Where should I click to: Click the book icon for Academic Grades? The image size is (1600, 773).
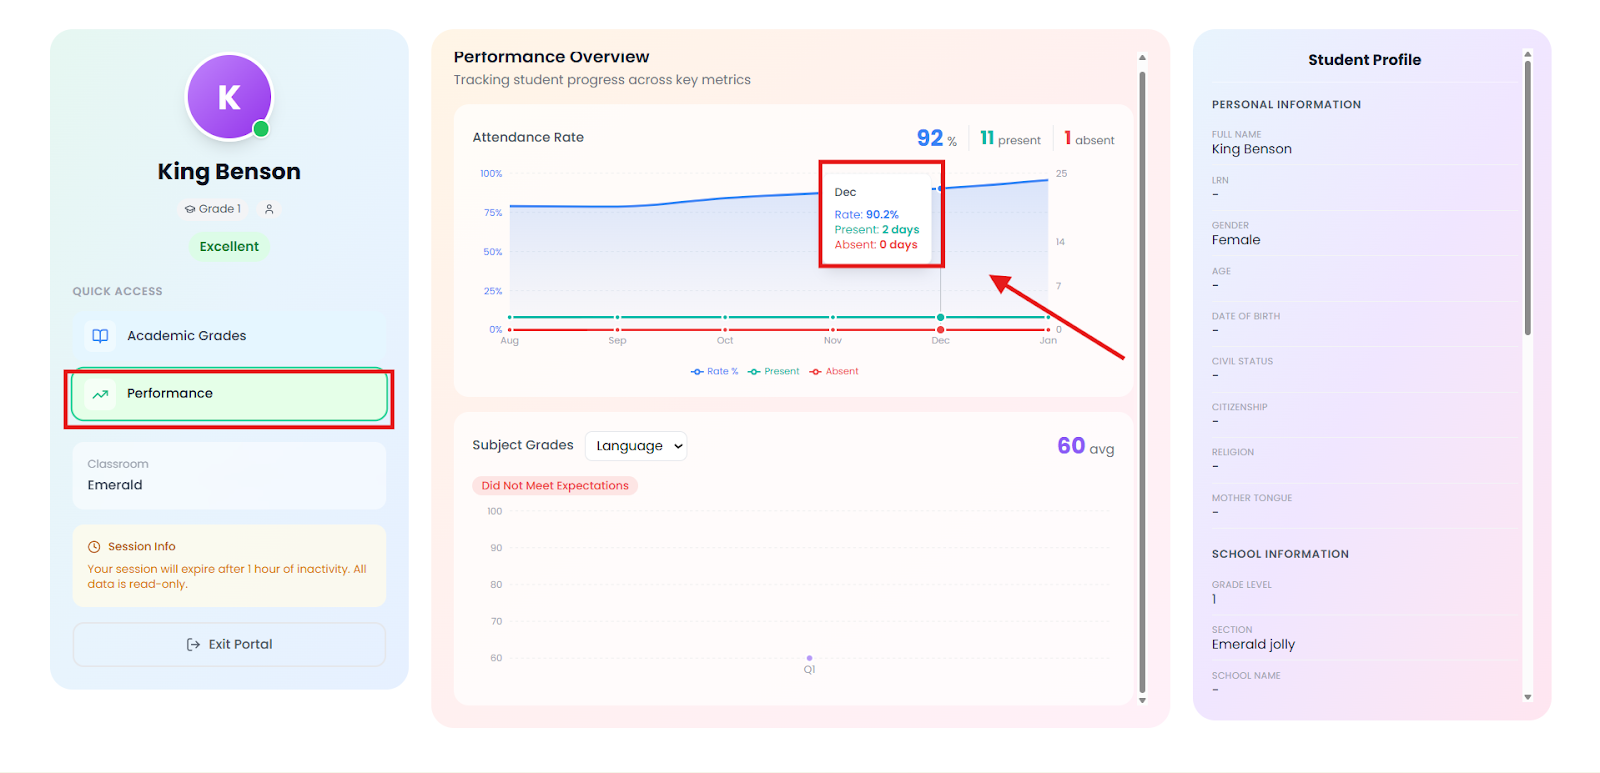tap(100, 336)
